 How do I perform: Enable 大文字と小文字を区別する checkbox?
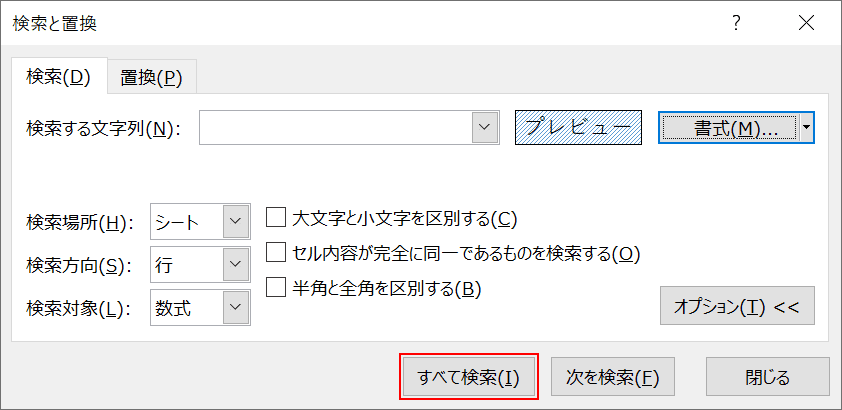pyautogui.click(x=275, y=218)
